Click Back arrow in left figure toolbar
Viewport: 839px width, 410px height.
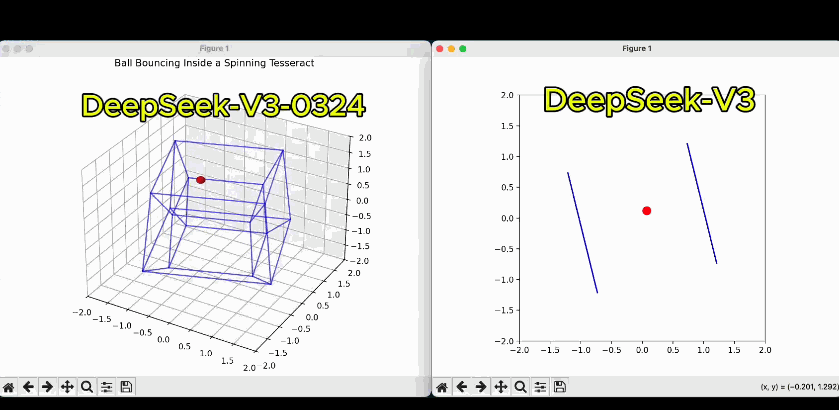click(28, 386)
